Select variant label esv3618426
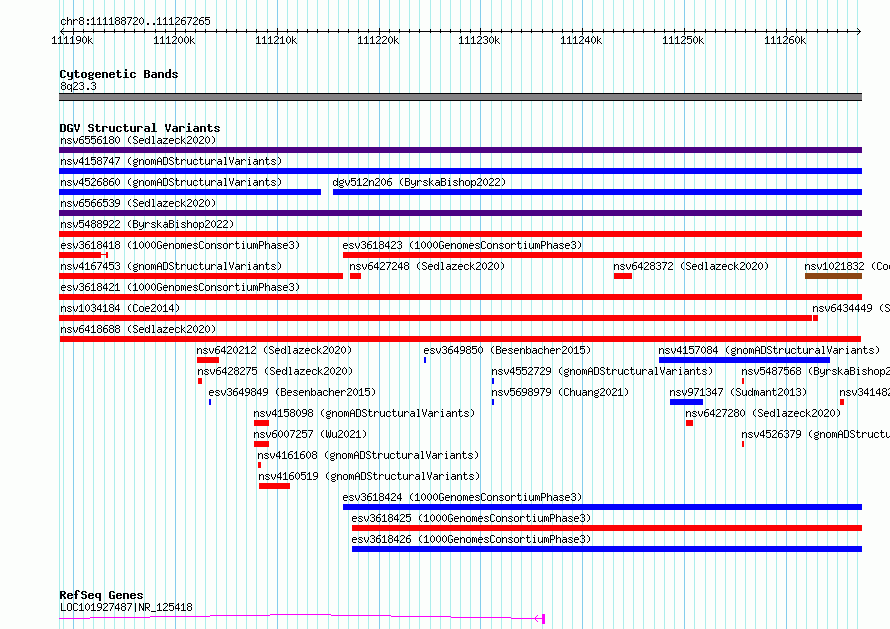Image resolution: width=890 pixels, height=629 pixels. [472, 539]
